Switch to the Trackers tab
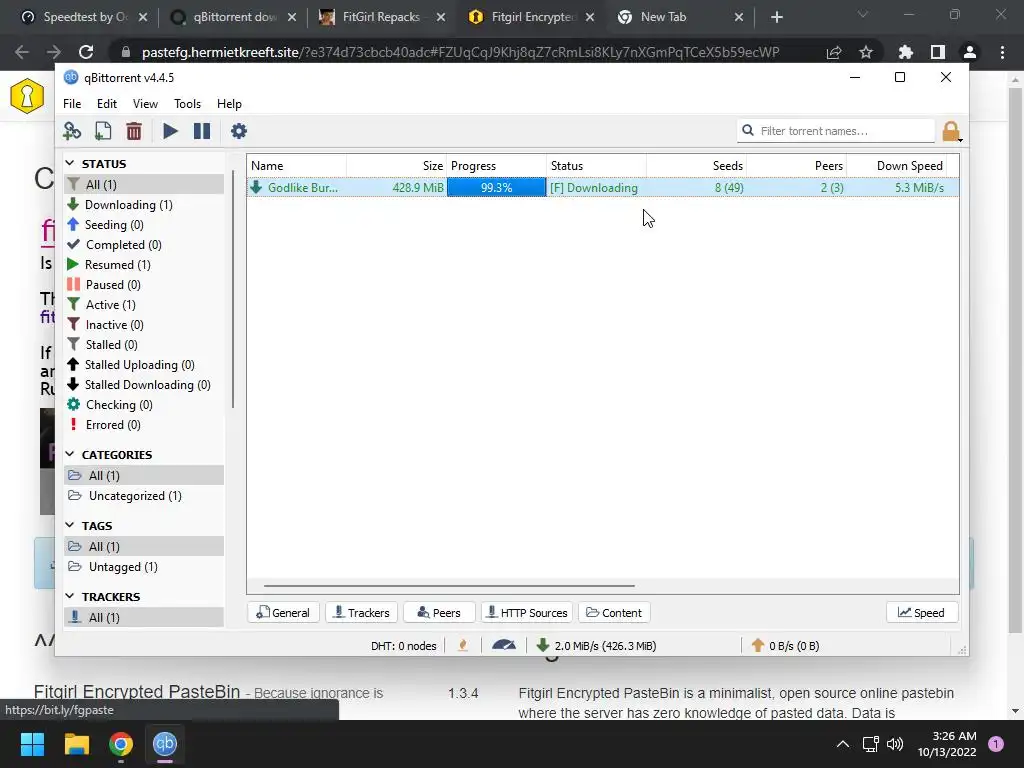Viewport: 1024px width, 768px height. tap(362, 613)
